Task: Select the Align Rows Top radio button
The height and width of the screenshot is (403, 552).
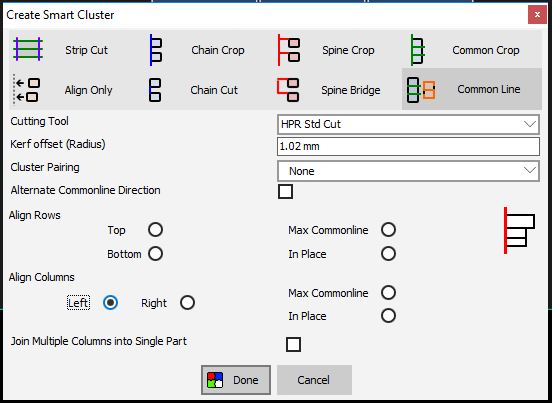Action: coord(155,230)
